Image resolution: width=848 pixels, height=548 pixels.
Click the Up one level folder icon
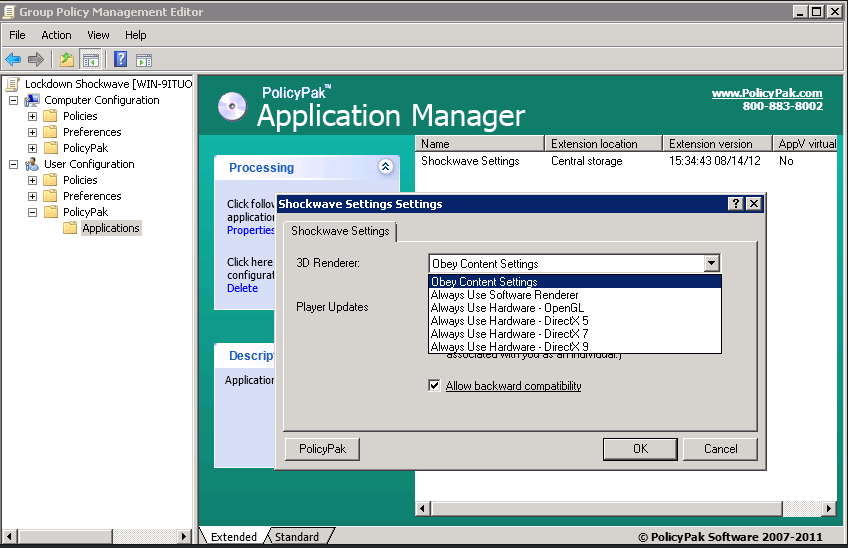click(x=67, y=59)
